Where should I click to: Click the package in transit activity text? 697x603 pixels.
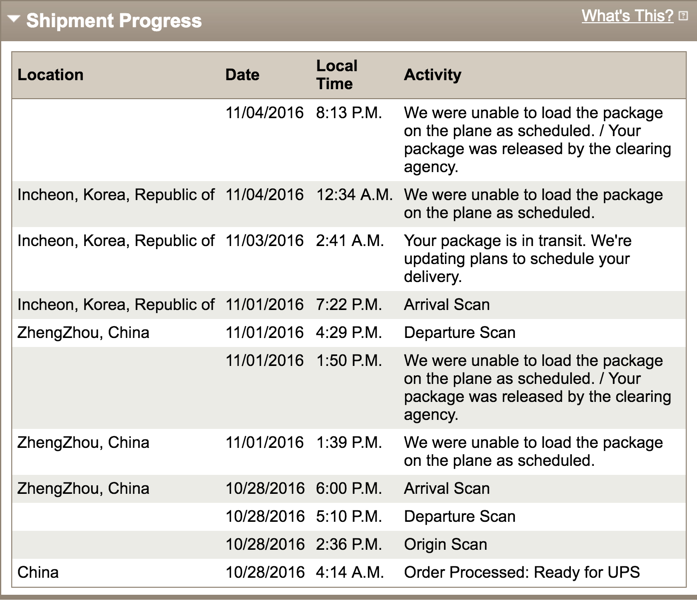coord(517,259)
